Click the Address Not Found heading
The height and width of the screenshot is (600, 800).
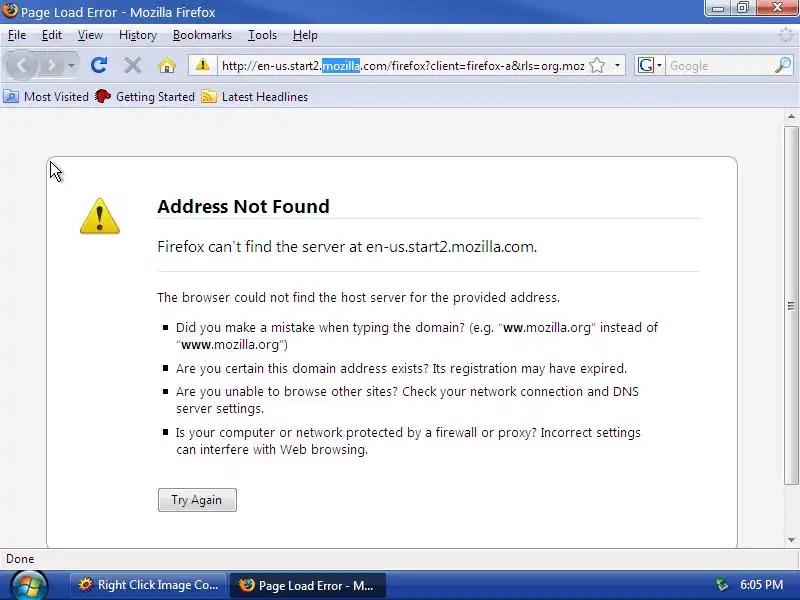pos(243,207)
